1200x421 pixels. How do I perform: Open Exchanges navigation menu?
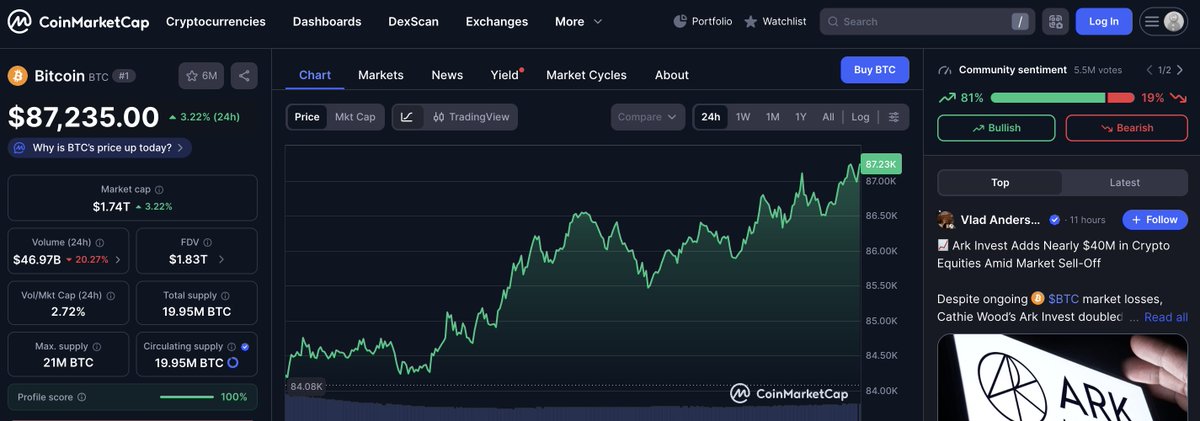(497, 21)
